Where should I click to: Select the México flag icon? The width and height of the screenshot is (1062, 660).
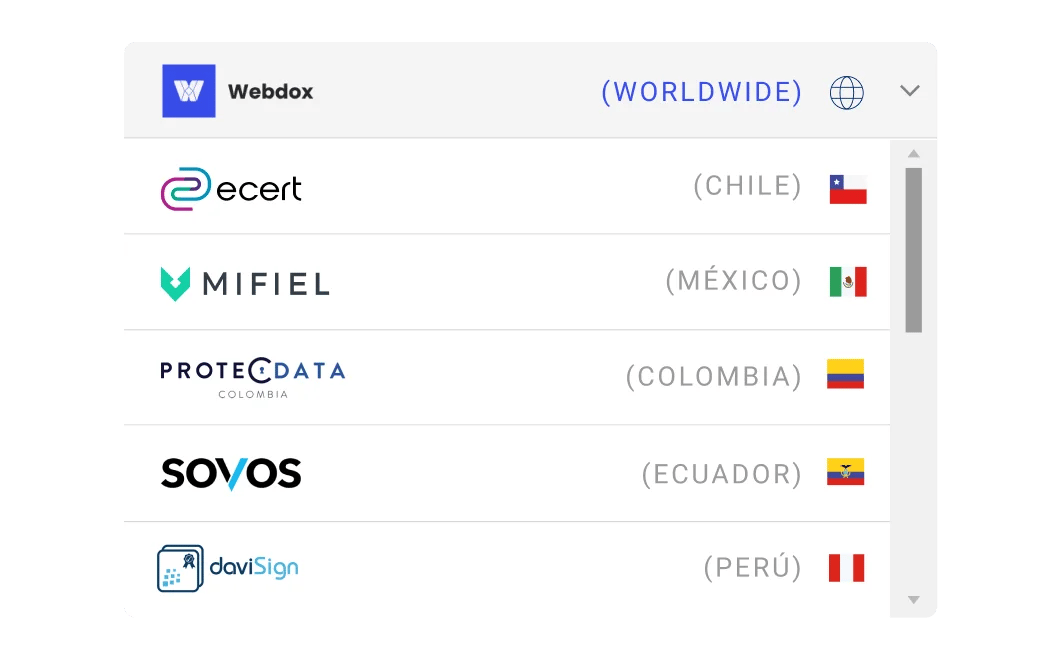coord(848,282)
